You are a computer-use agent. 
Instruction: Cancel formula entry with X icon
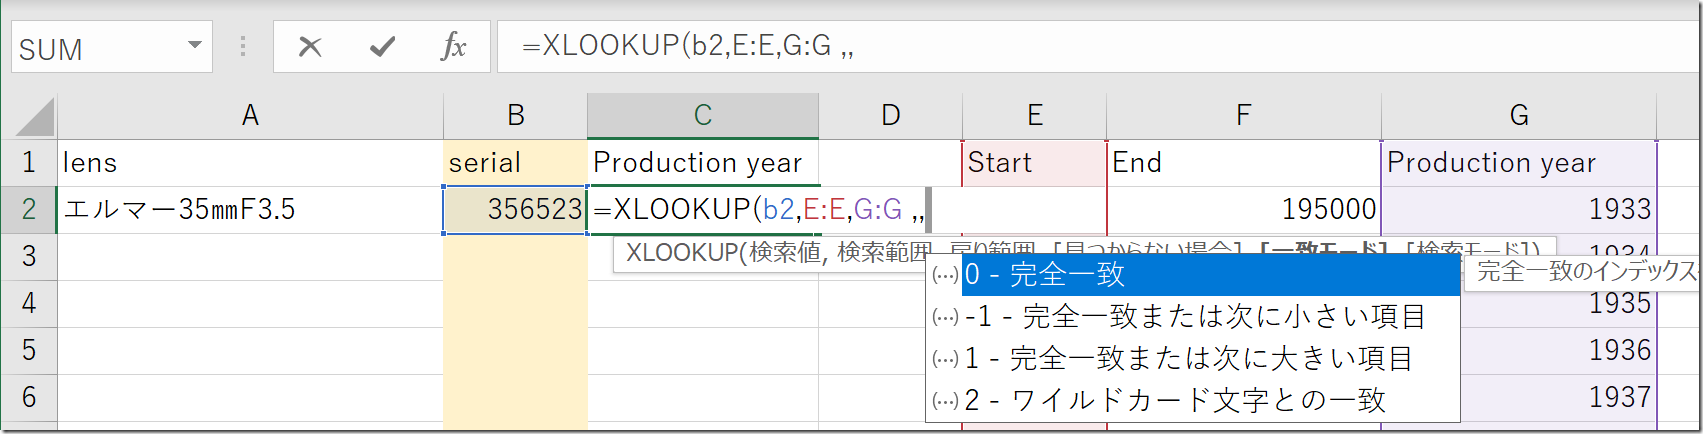(310, 46)
